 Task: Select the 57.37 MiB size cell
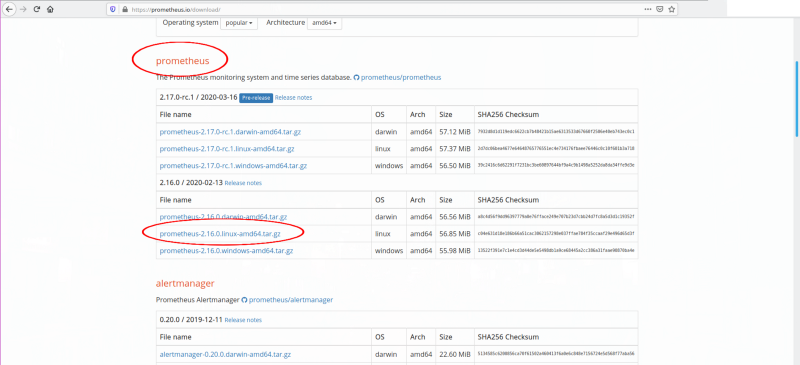point(455,149)
